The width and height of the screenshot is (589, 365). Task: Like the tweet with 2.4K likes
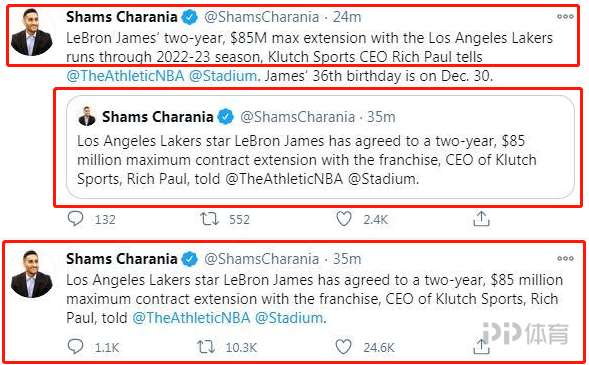tap(343, 219)
